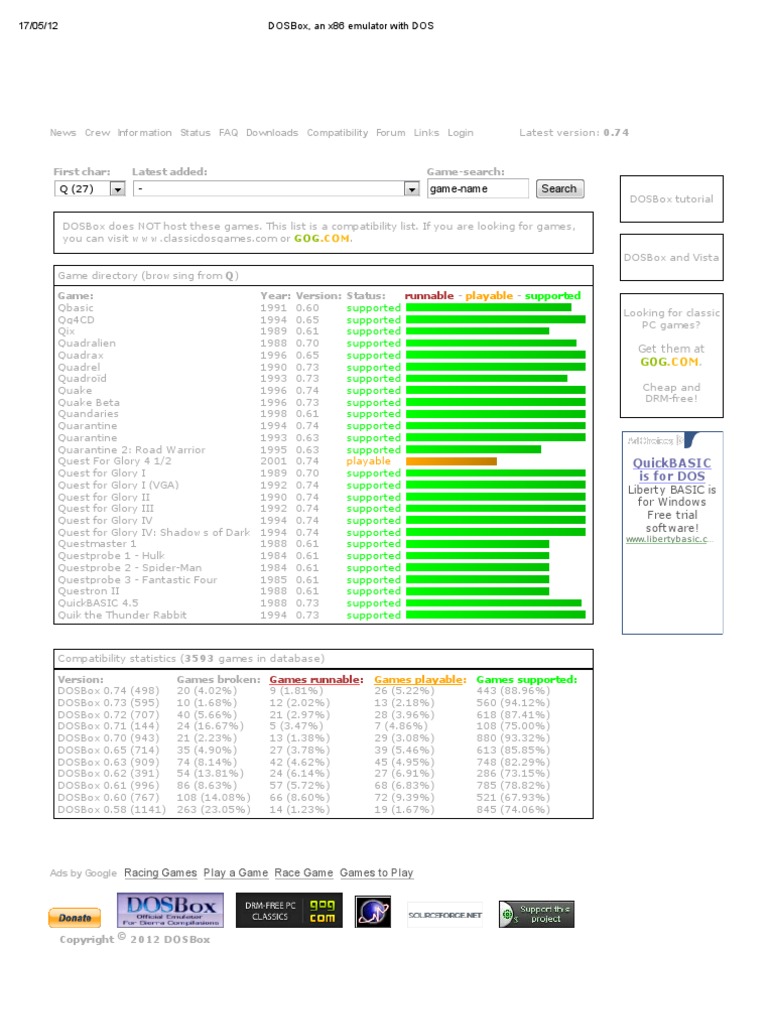
Task: Open the DOSBox and Vista box
Action: [671, 257]
